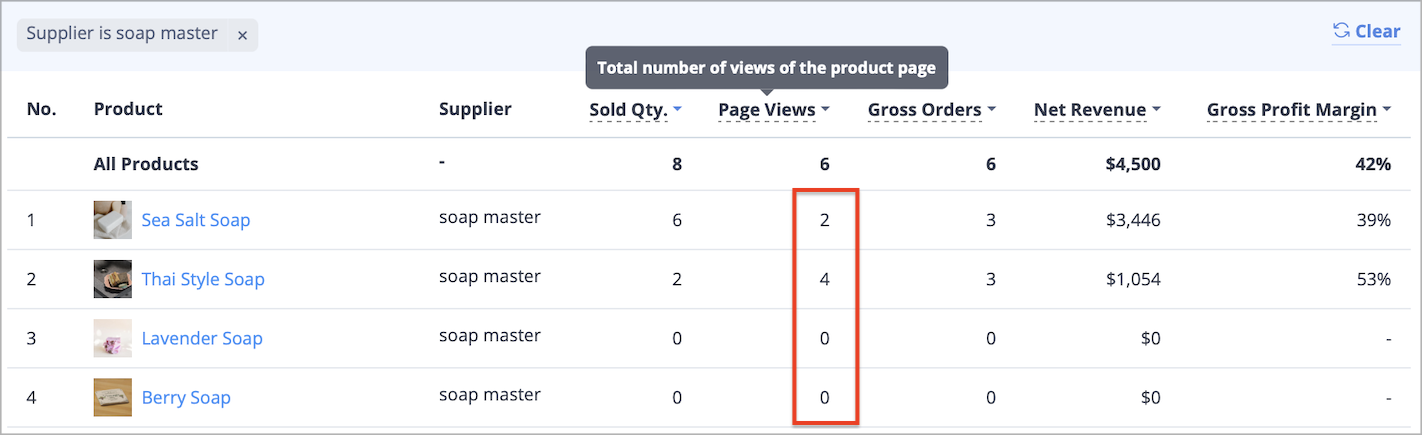Open the Berry Soap link
The height and width of the screenshot is (435, 1422).
point(186,397)
